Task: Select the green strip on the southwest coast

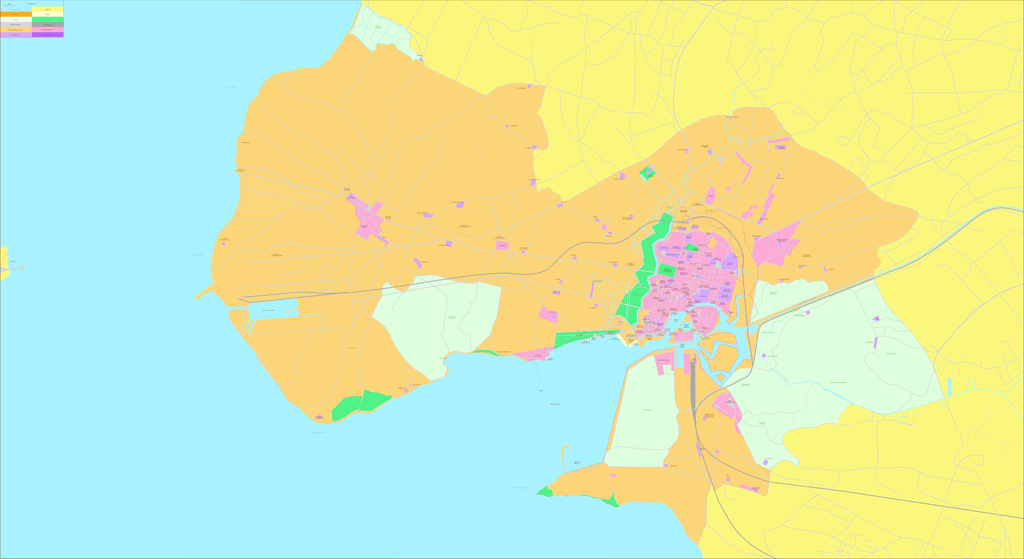Action: (361, 403)
